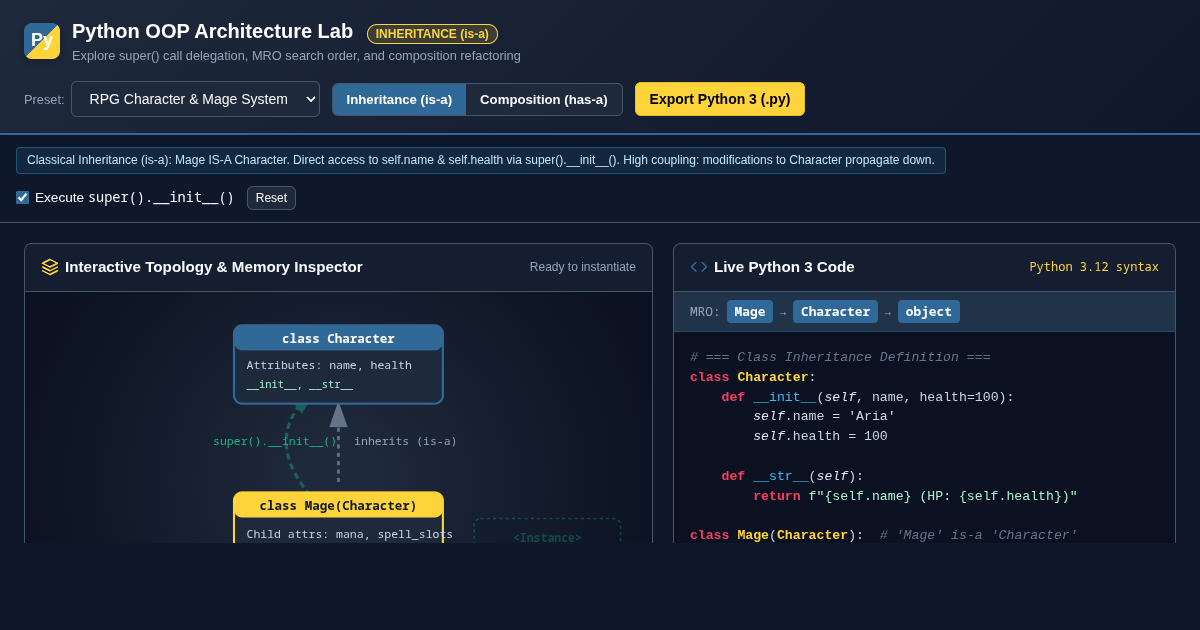Click the def __init__(self, name, health=100) line
This screenshot has width=1200, height=630.
(868, 397)
